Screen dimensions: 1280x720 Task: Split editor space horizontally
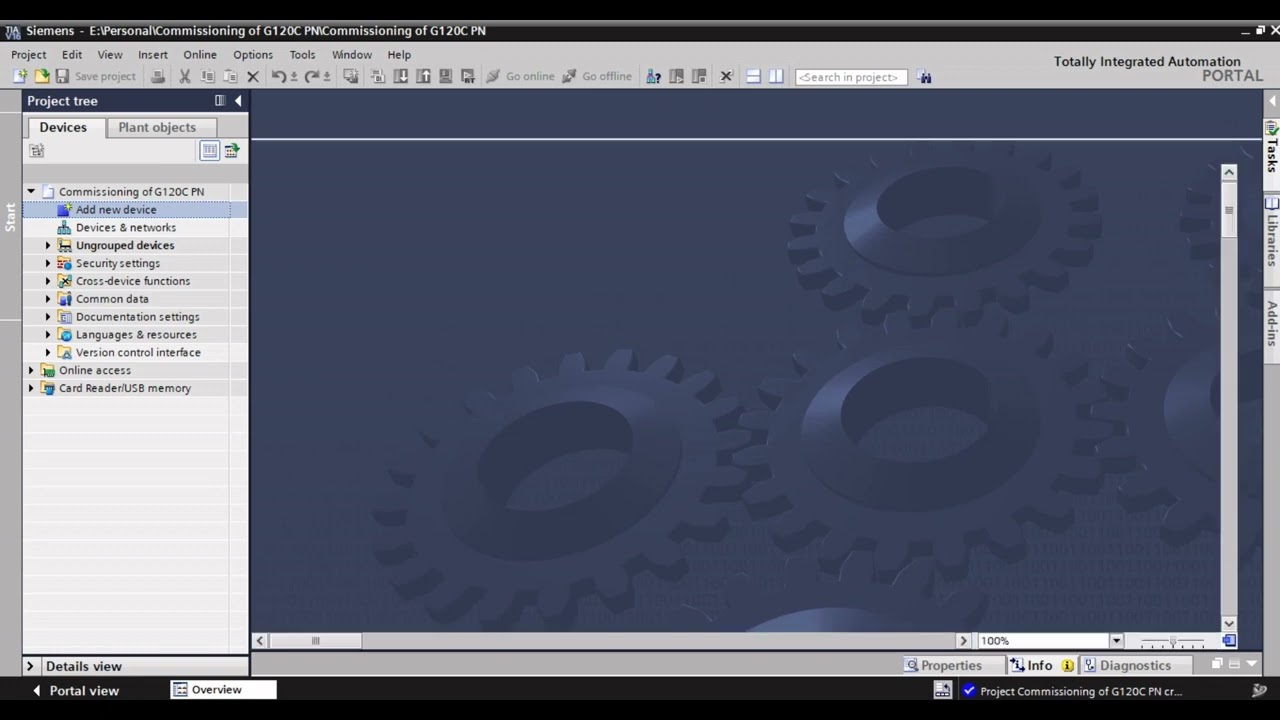coord(753,76)
